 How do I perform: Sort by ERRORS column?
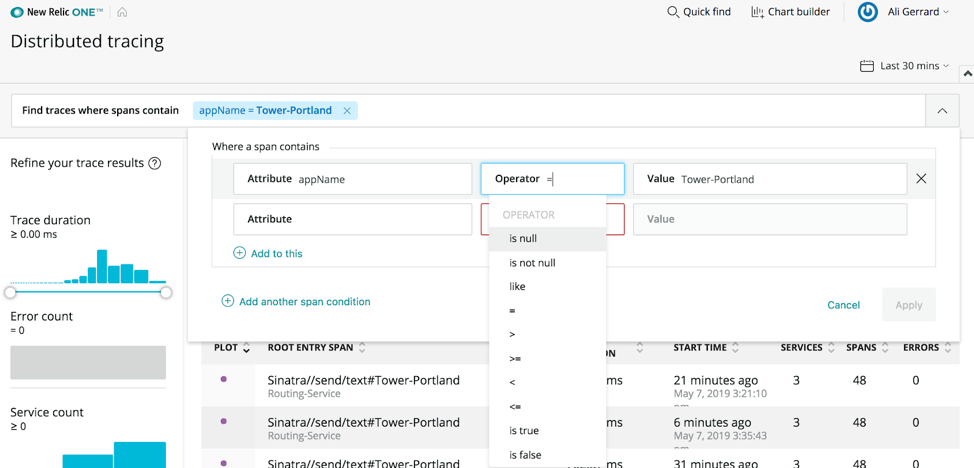(927, 347)
